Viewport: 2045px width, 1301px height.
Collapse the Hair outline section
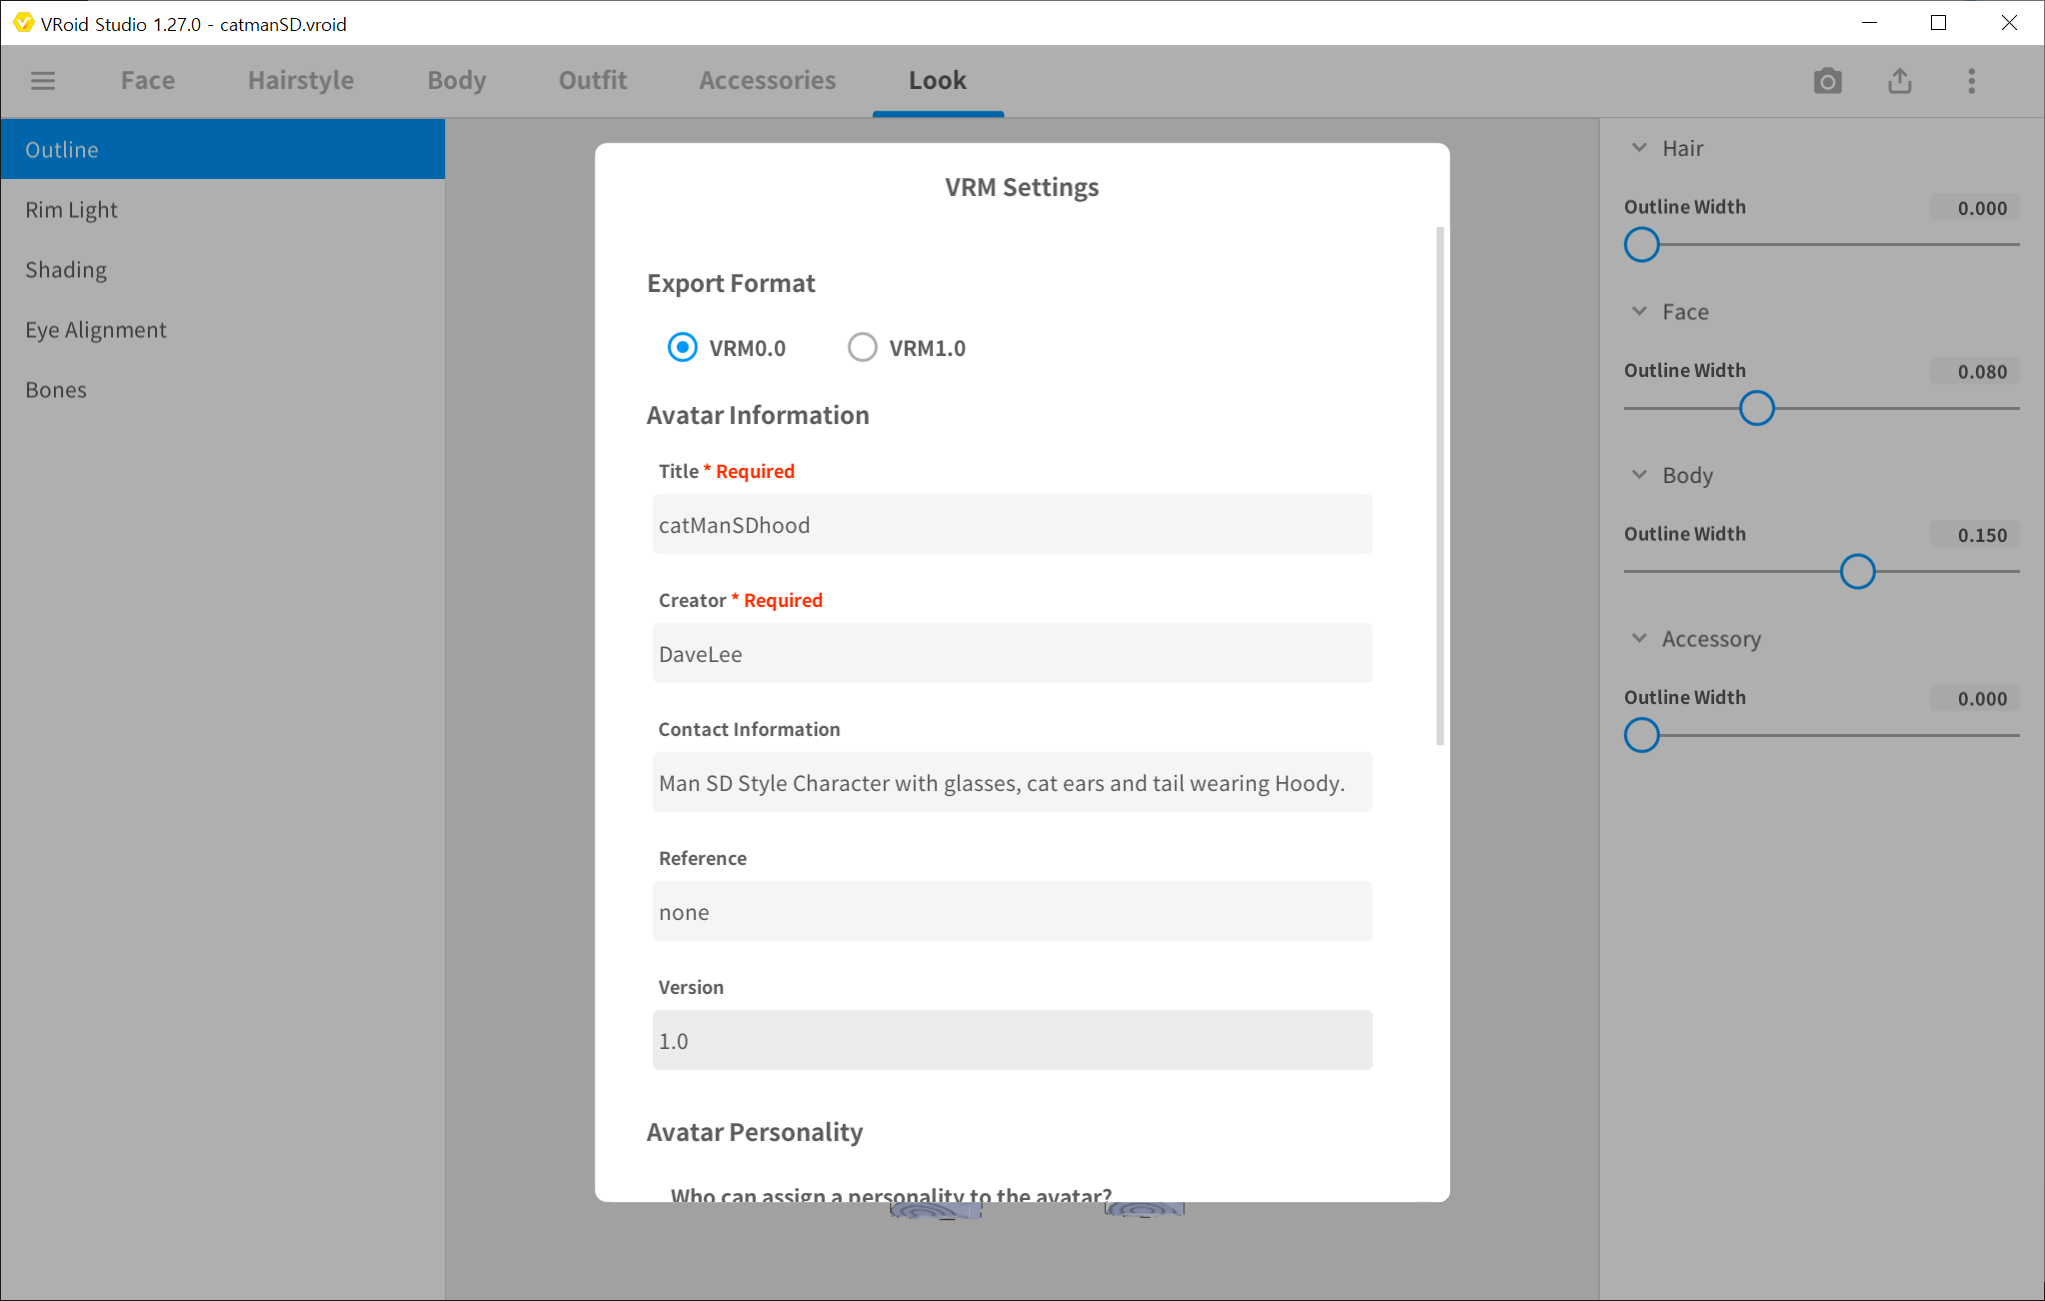[x=1639, y=148]
